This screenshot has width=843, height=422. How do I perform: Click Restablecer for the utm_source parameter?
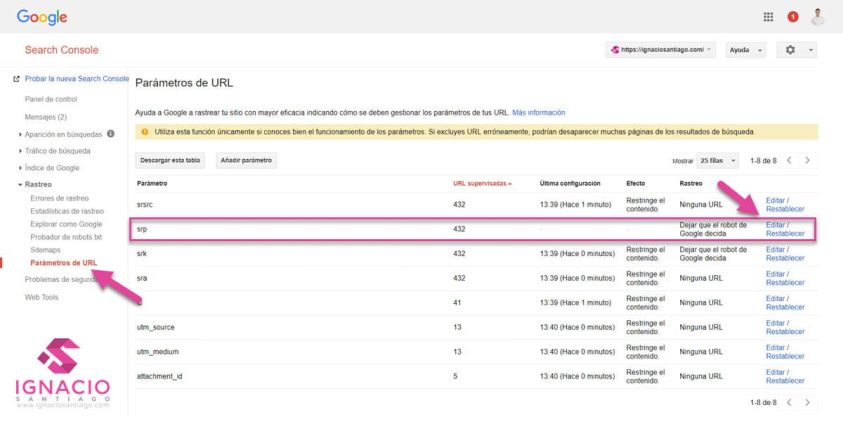[785, 332]
